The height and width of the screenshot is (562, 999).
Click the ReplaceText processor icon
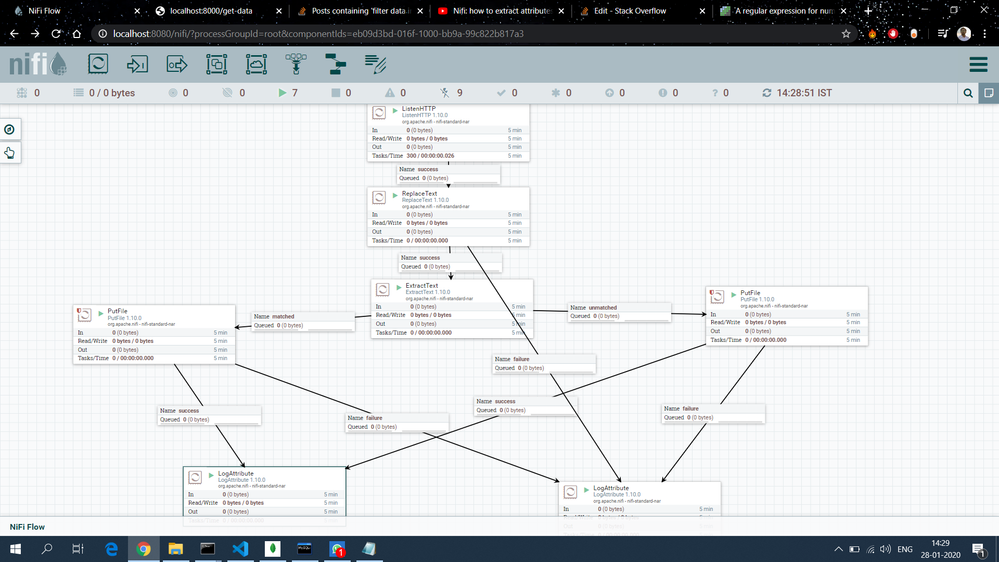(x=379, y=198)
